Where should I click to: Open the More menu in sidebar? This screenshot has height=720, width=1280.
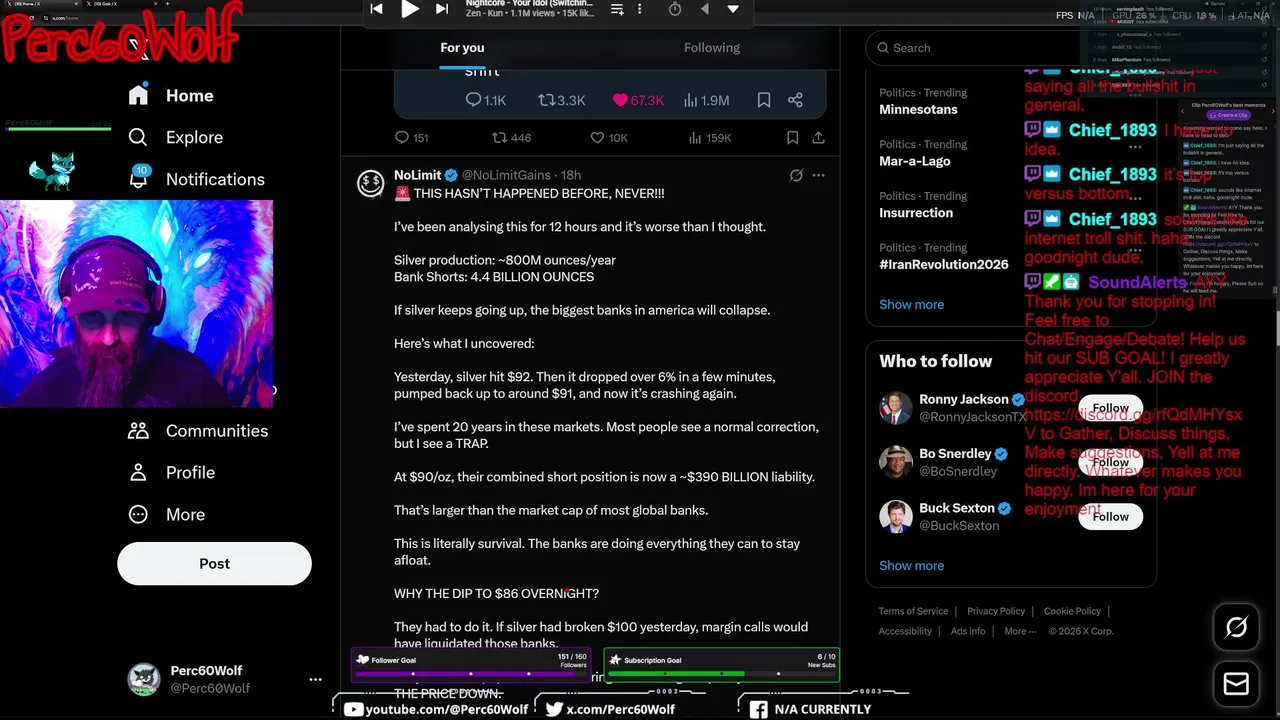click(166, 514)
